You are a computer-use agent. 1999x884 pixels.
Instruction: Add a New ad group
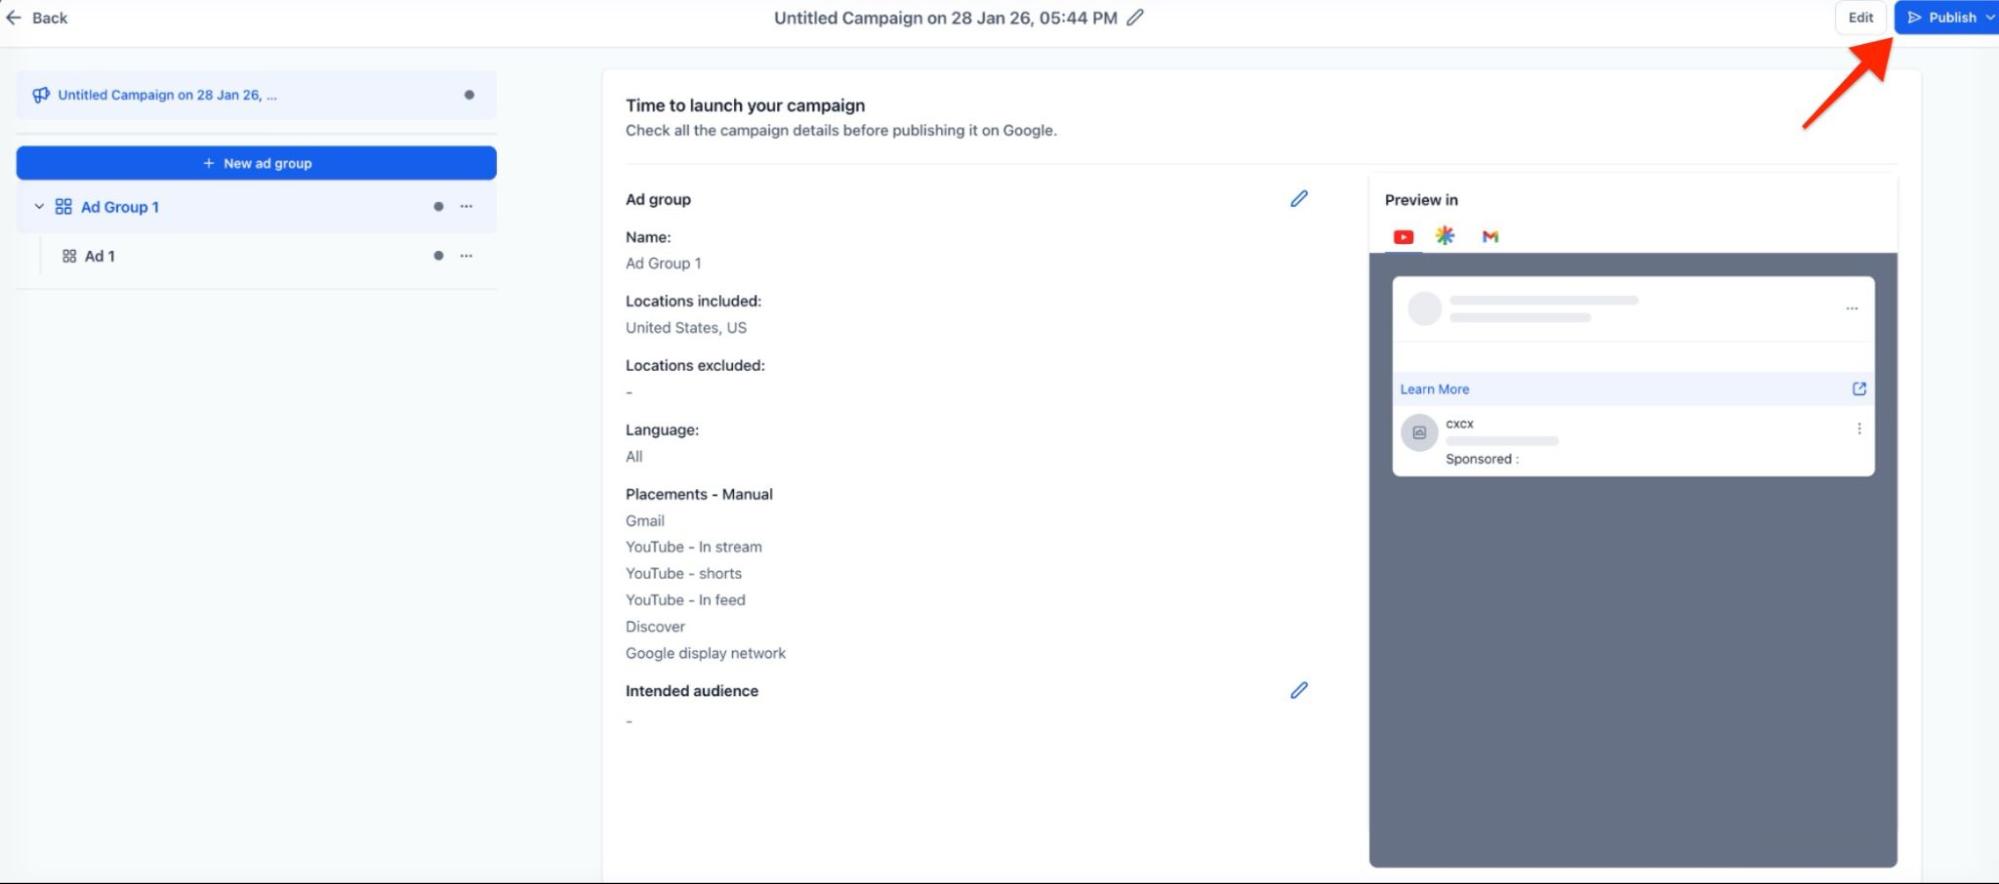point(256,163)
